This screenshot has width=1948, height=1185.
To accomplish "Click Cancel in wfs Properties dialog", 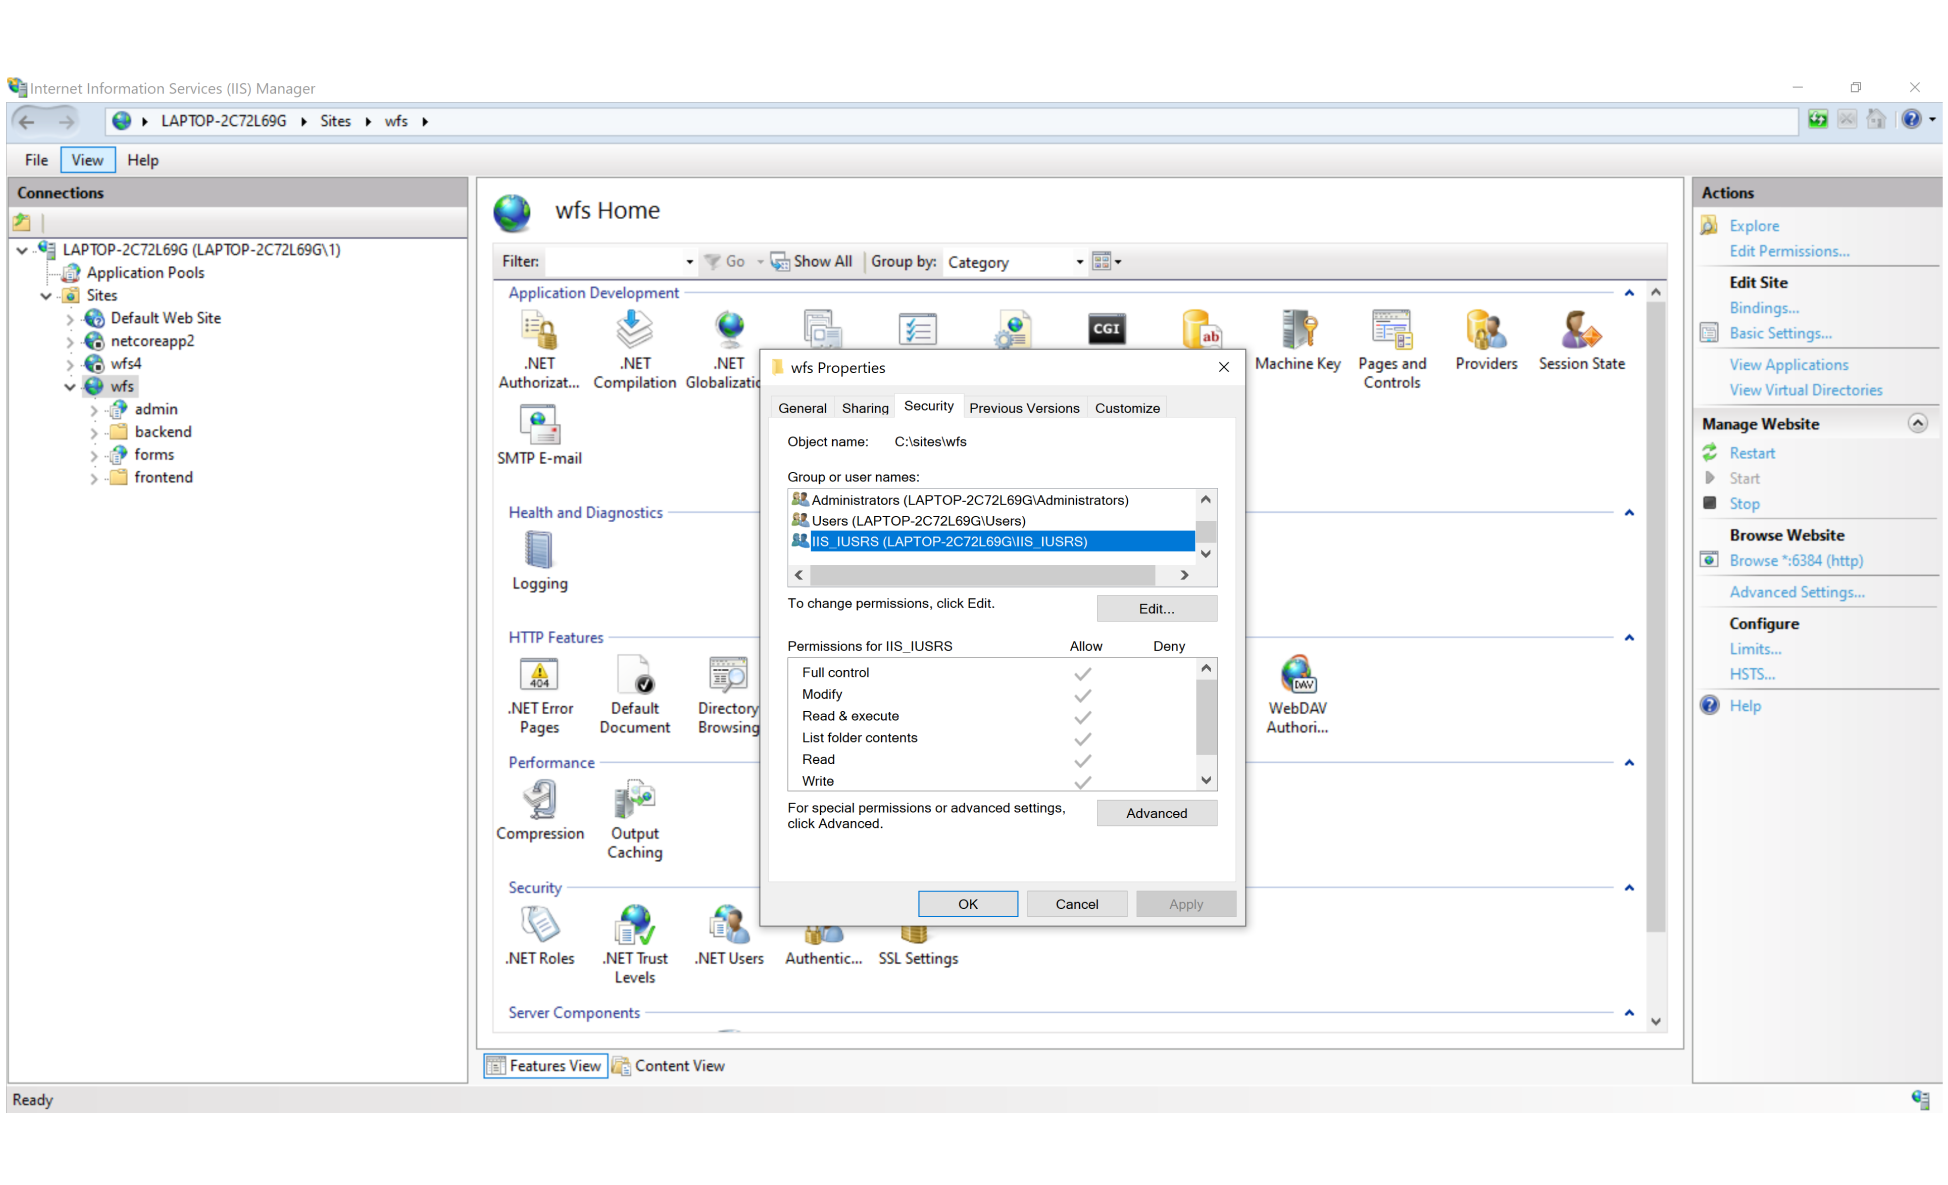I will click(1076, 904).
